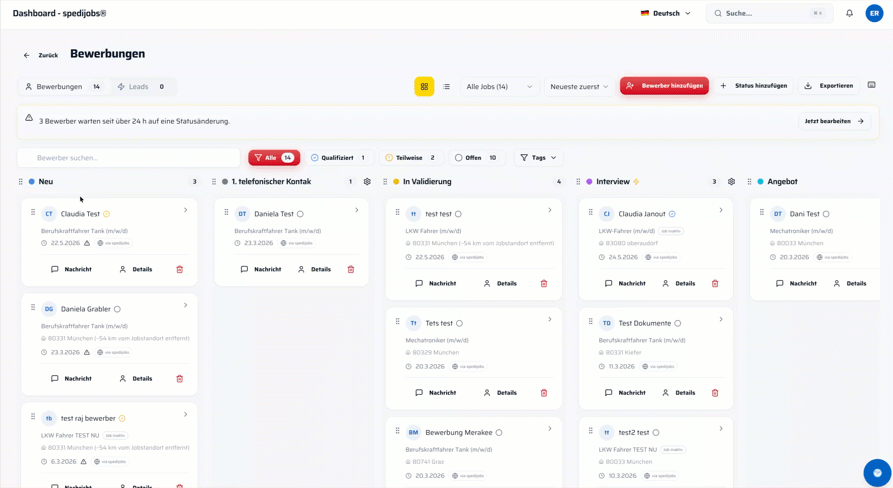Grab the drag handle on Daniela Test card
The width and height of the screenshot is (893, 488).
point(226,212)
